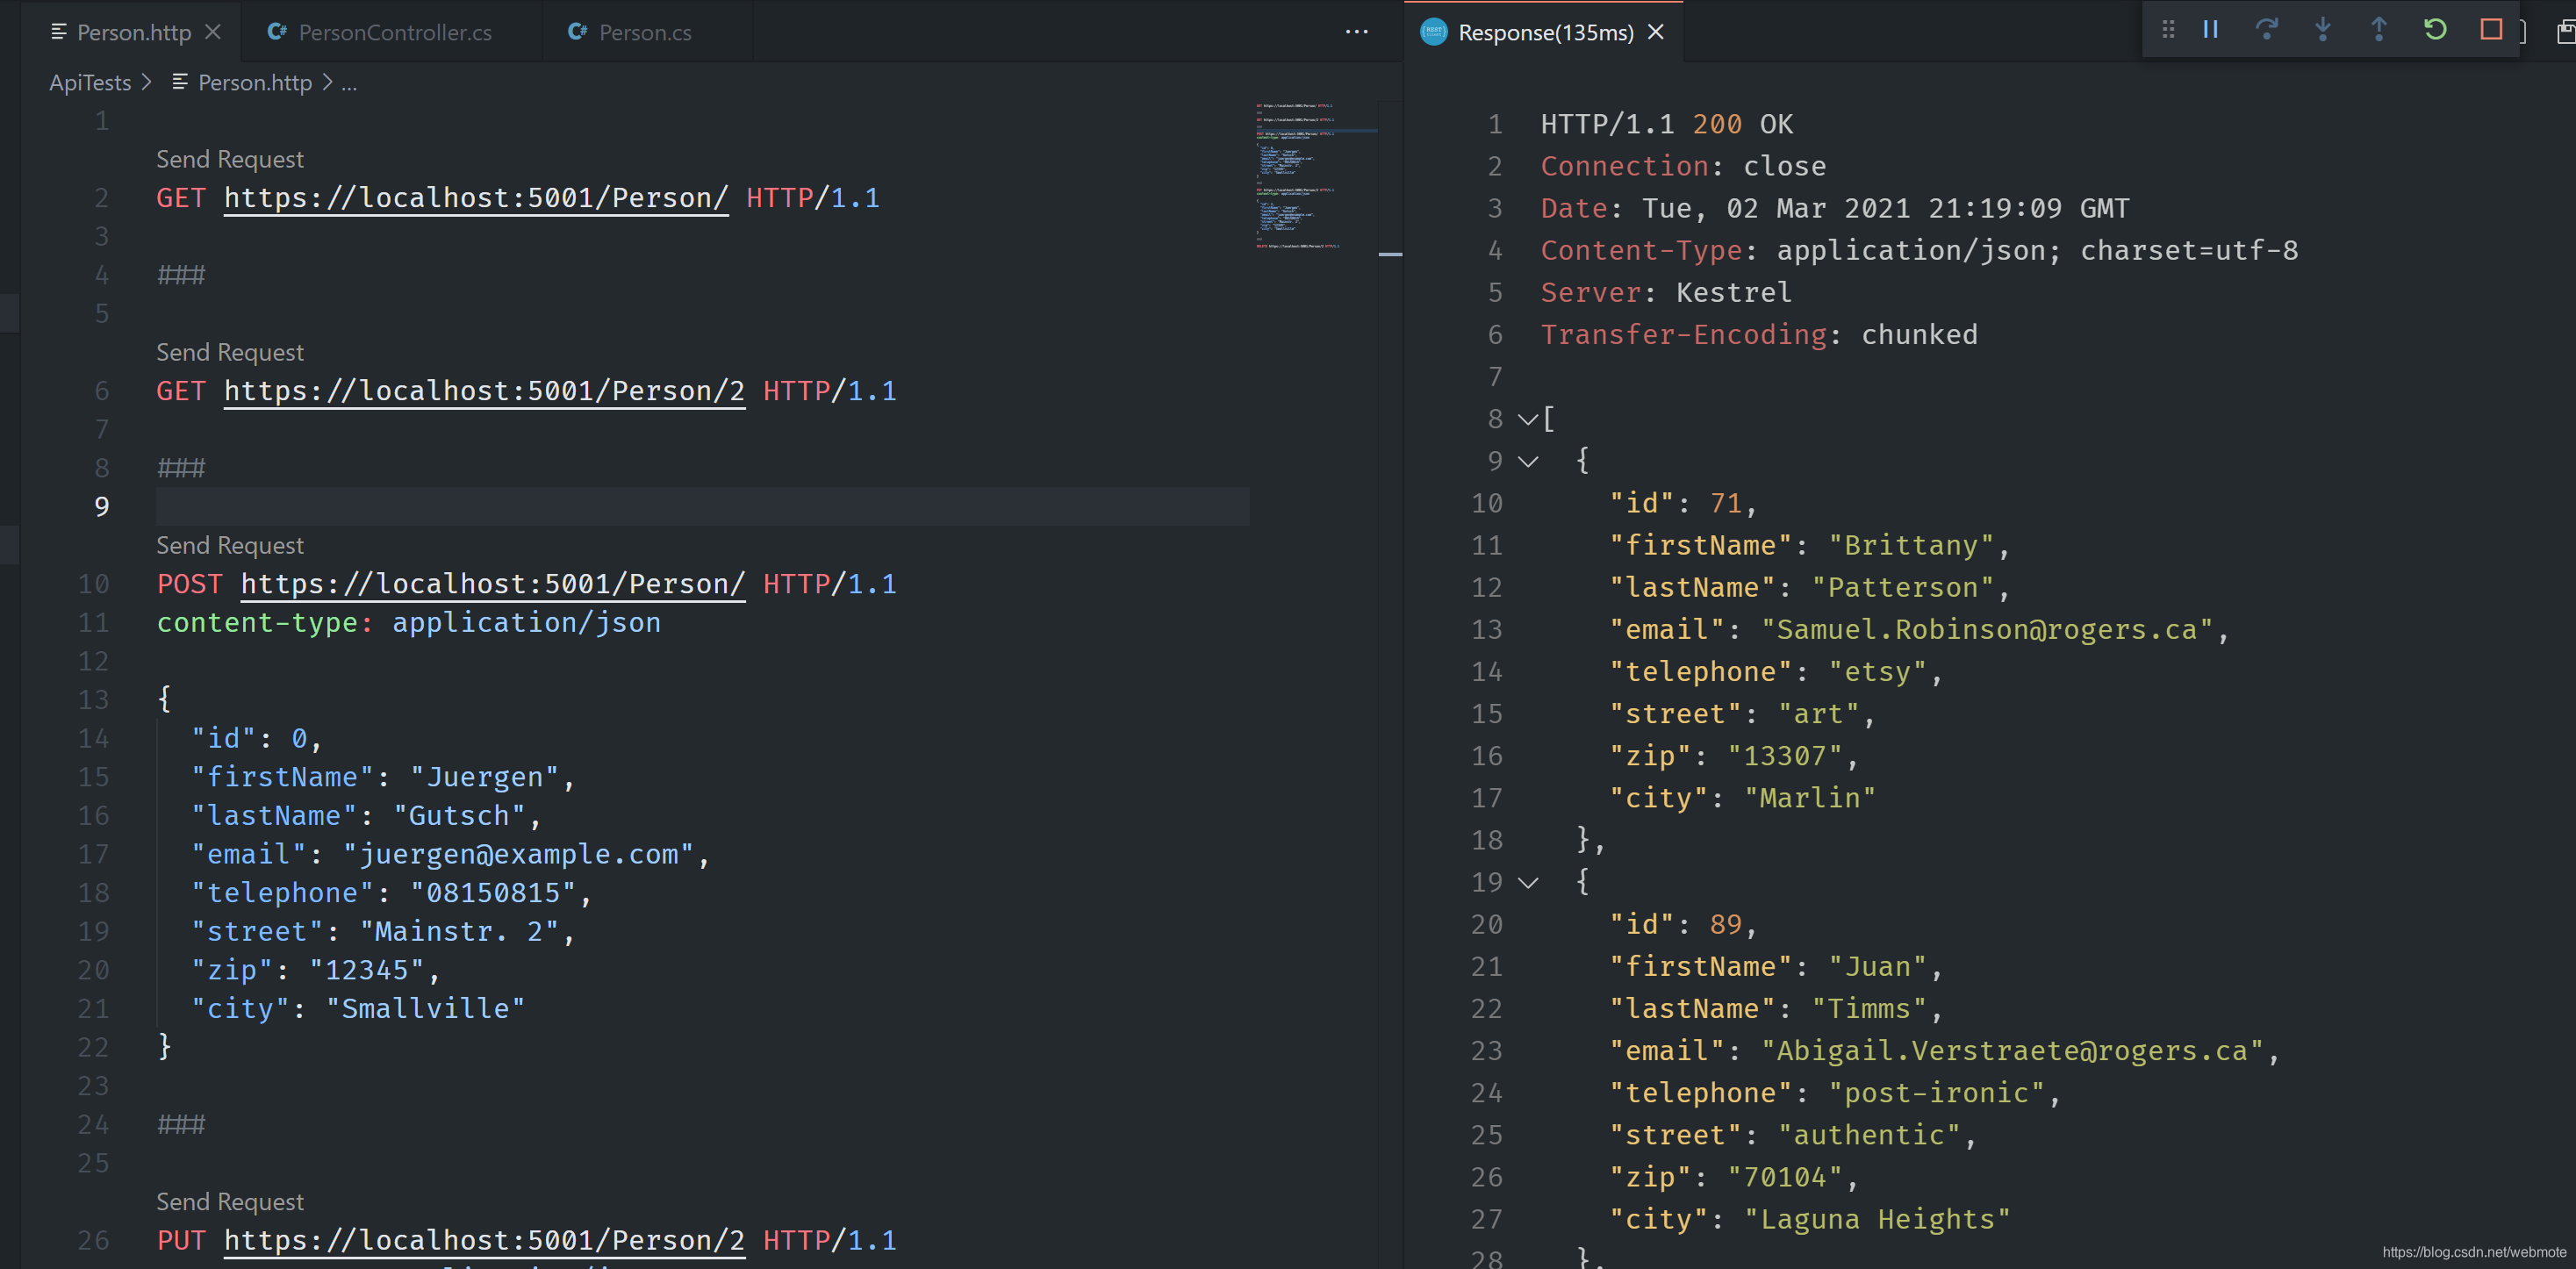Click the "zip": "12345" line
This screenshot has height=1269, width=2576.
click(x=315, y=970)
